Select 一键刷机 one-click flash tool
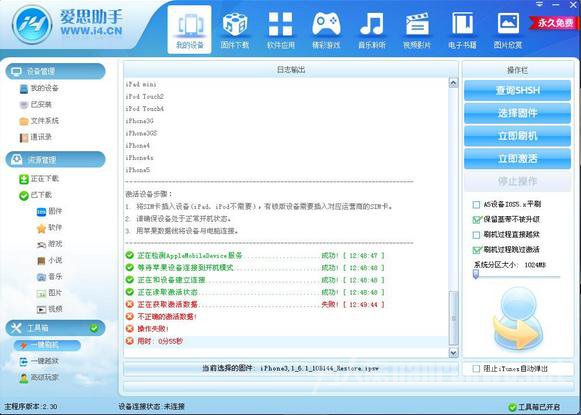This screenshot has width=581, height=415. (x=47, y=345)
